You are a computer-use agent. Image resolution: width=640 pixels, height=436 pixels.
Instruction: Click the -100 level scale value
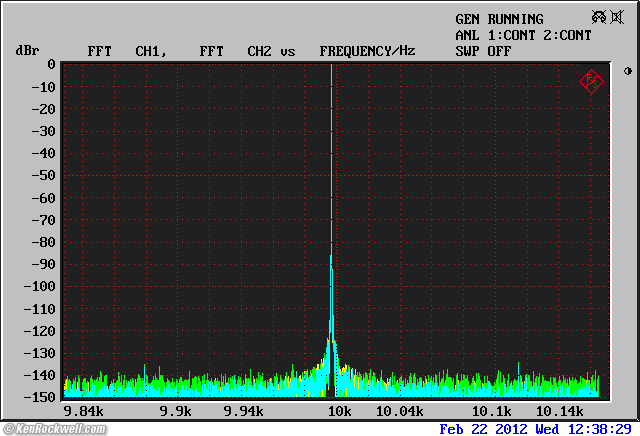tap(41, 286)
